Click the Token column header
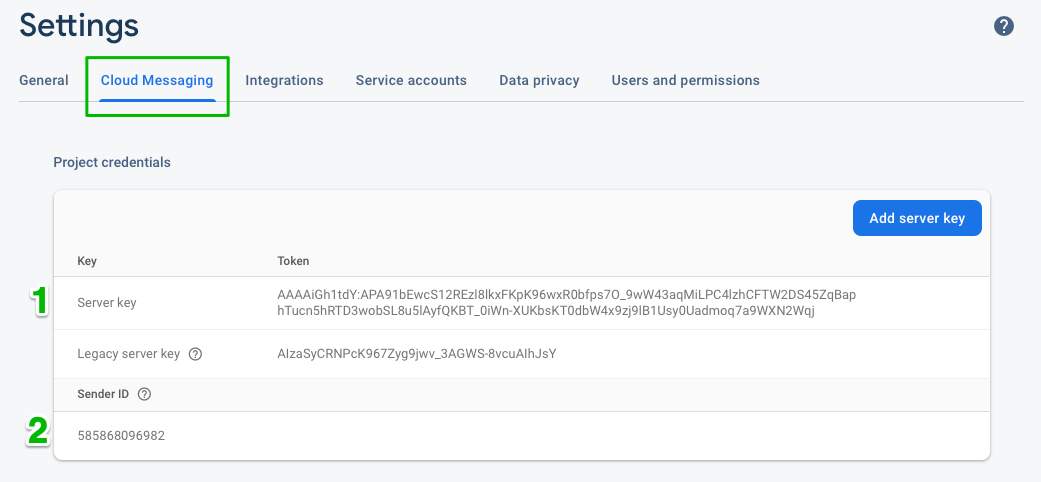Viewport: 1041px width, 482px height. pyautogui.click(x=293, y=261)
